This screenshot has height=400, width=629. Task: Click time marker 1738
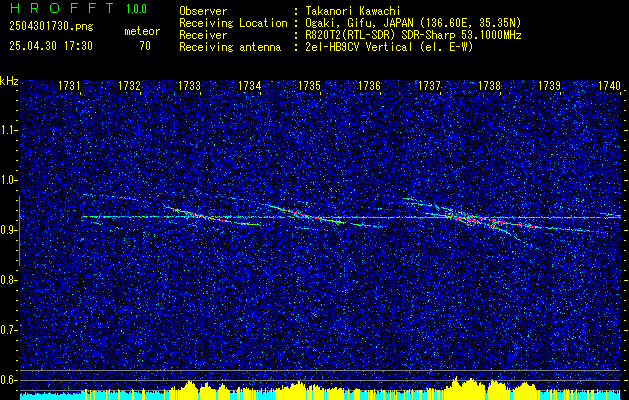point(489,85)
